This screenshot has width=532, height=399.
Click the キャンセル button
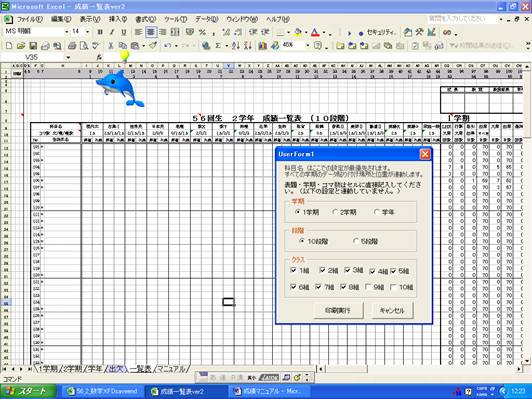point(393,310)
